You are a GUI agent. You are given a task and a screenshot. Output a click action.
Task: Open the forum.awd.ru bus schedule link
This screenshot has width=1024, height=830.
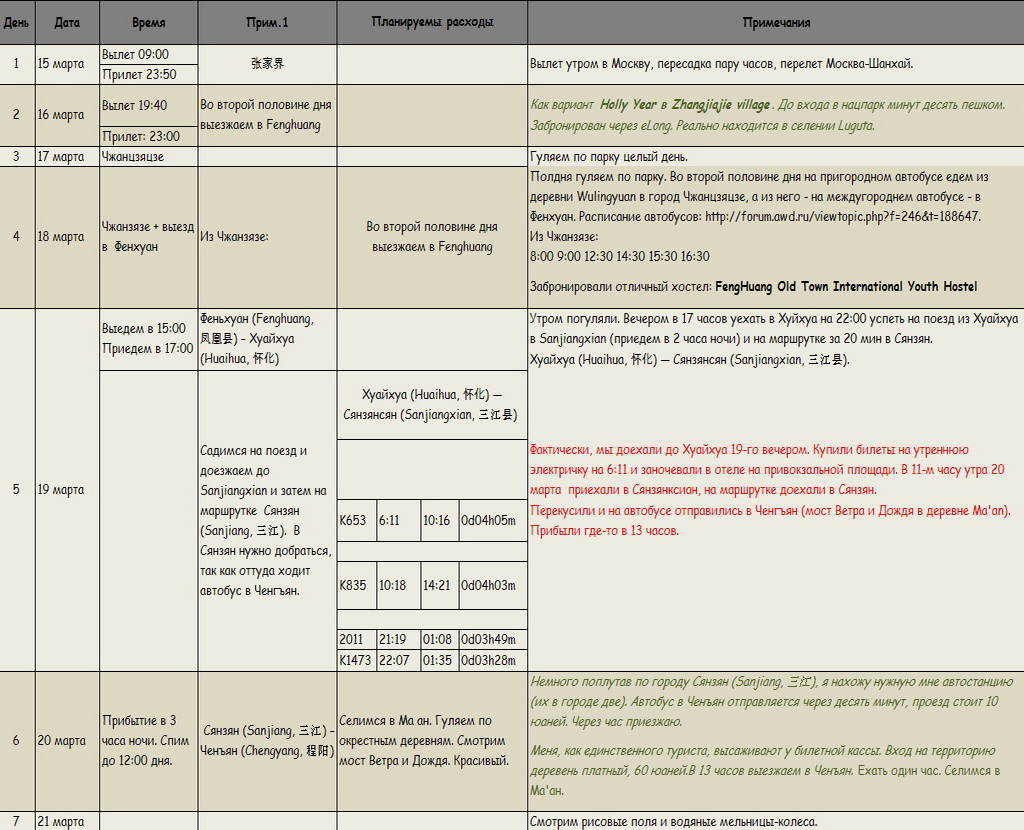click(843, 216)
